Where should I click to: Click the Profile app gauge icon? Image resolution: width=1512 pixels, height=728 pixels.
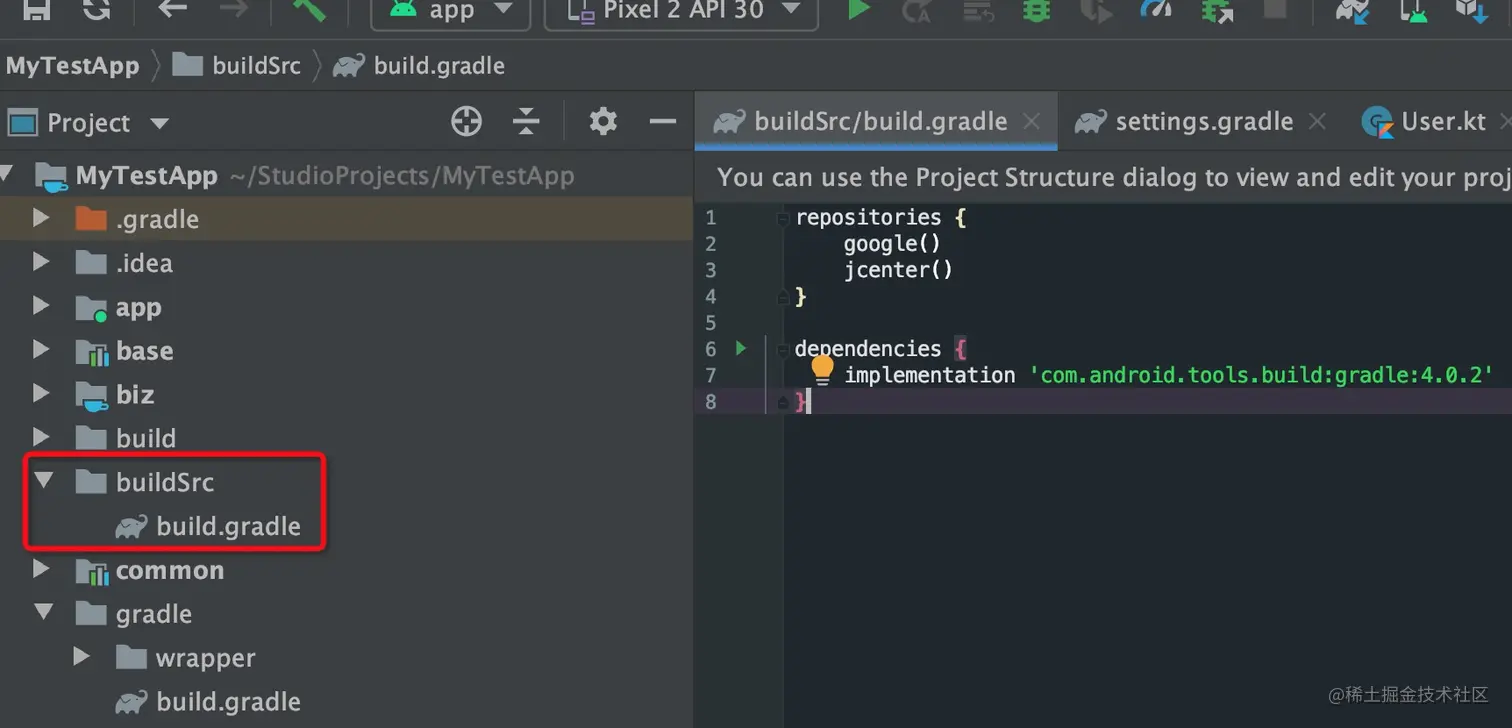click(x=1156, y=9)
